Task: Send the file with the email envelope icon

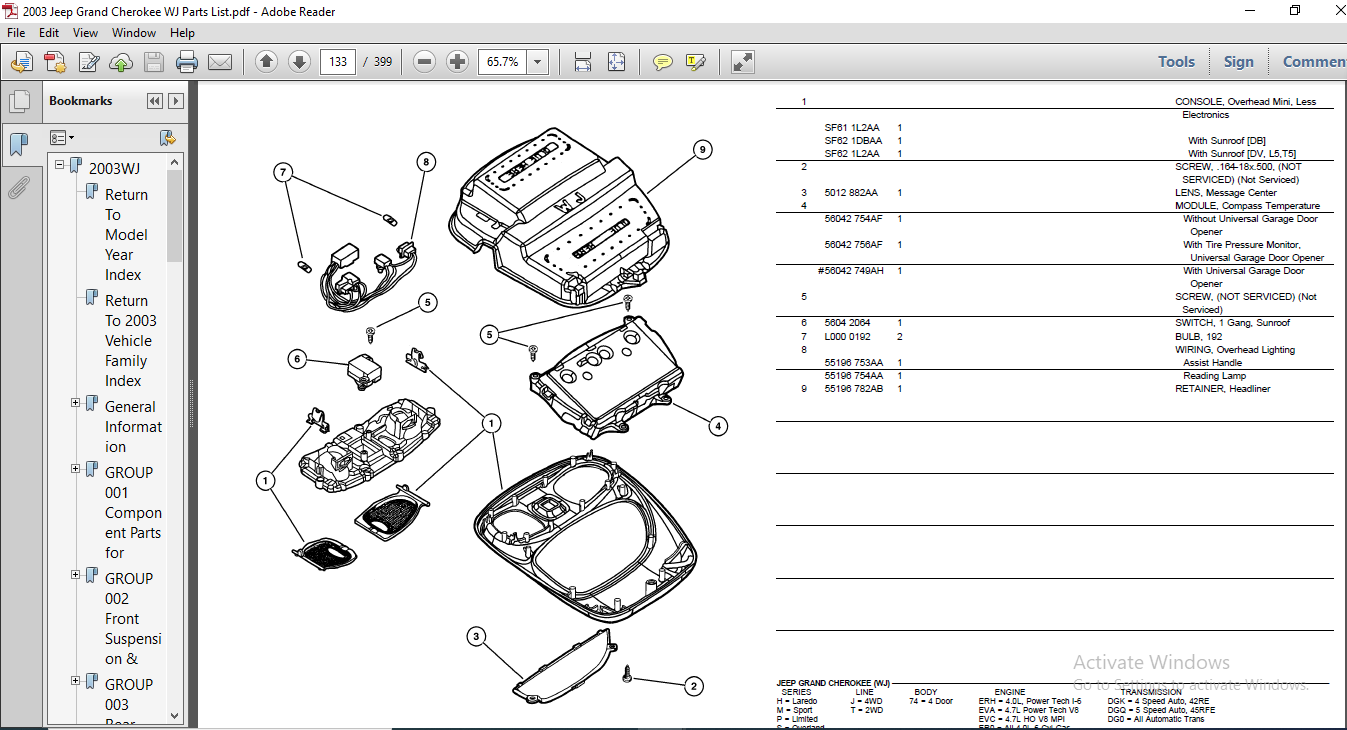Action: [220, 62]
